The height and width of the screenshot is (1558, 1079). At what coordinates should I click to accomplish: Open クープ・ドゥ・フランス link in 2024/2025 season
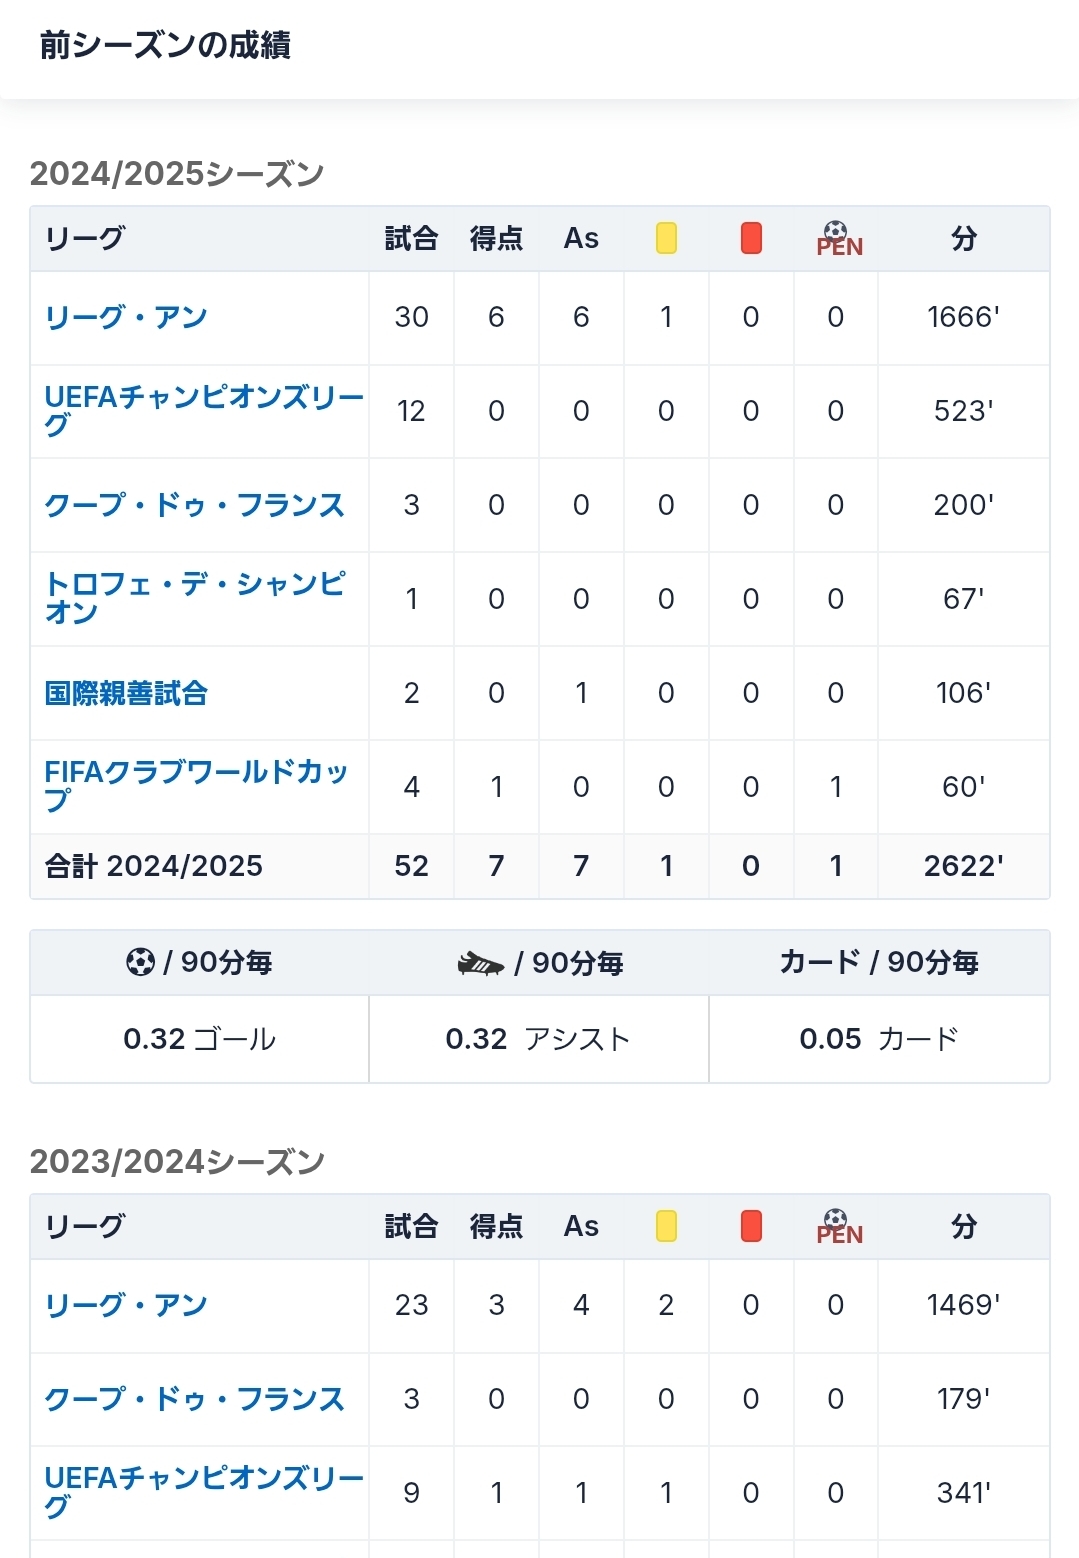194,505
